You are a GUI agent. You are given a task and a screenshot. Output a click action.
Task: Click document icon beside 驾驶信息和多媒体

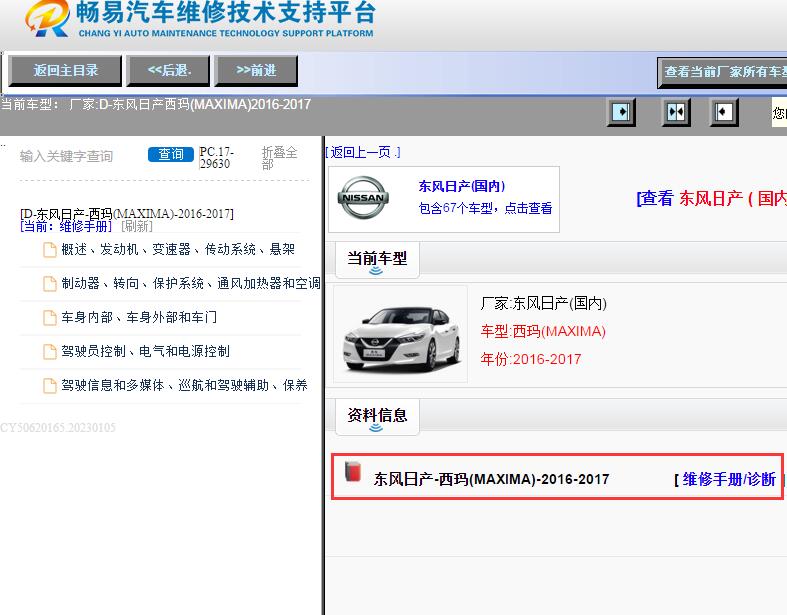point(50,386)
